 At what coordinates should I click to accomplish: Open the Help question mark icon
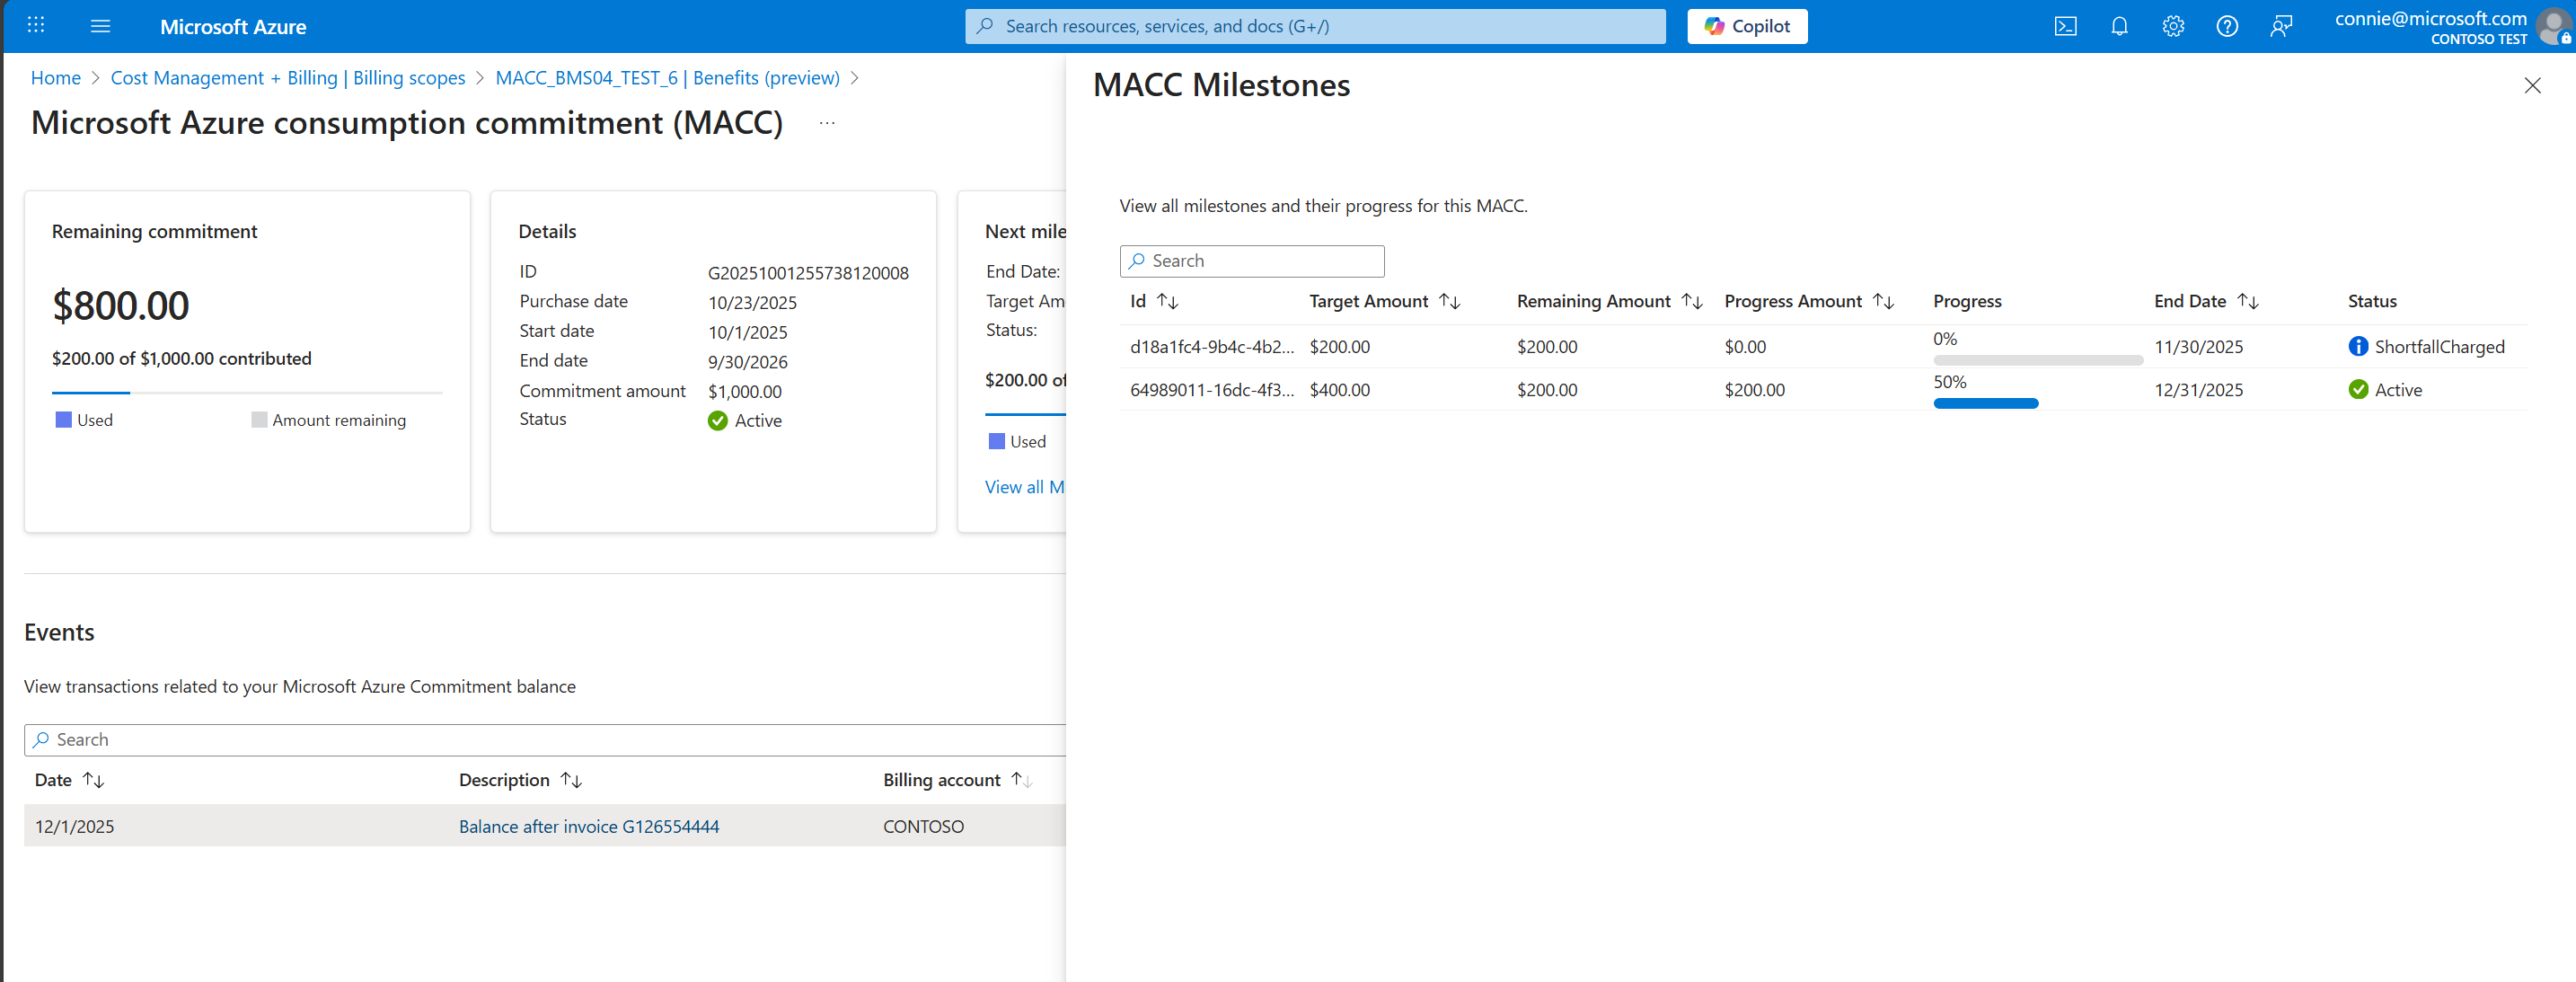click(2227, 27)
